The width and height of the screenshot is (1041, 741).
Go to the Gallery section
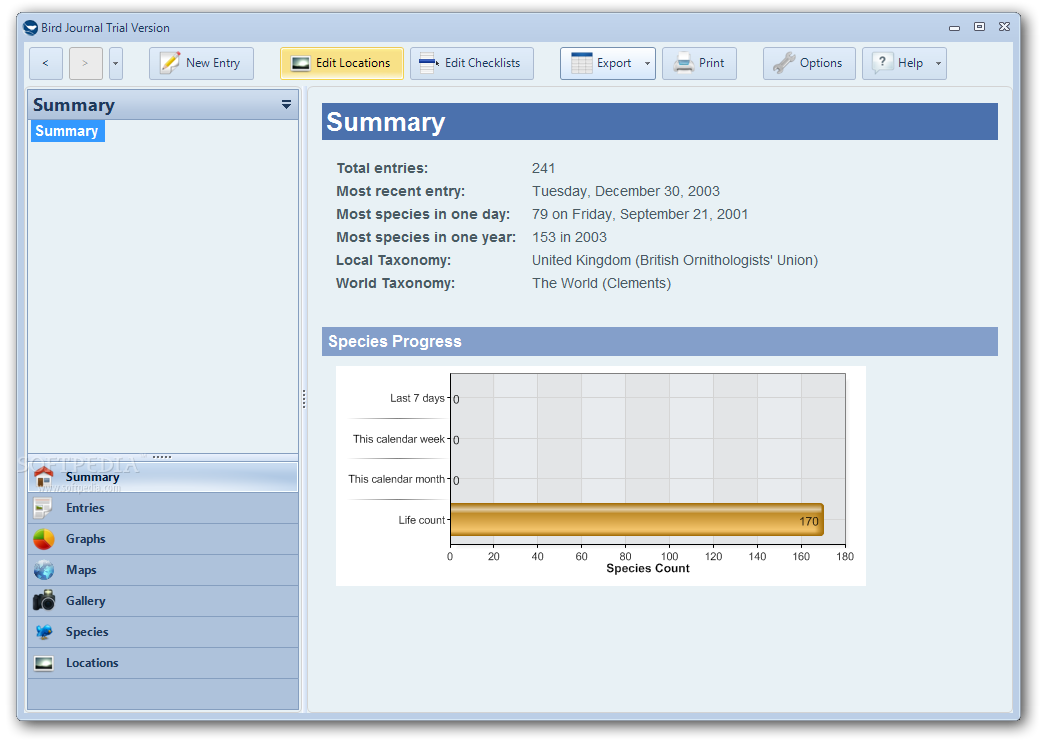(163, 601)
